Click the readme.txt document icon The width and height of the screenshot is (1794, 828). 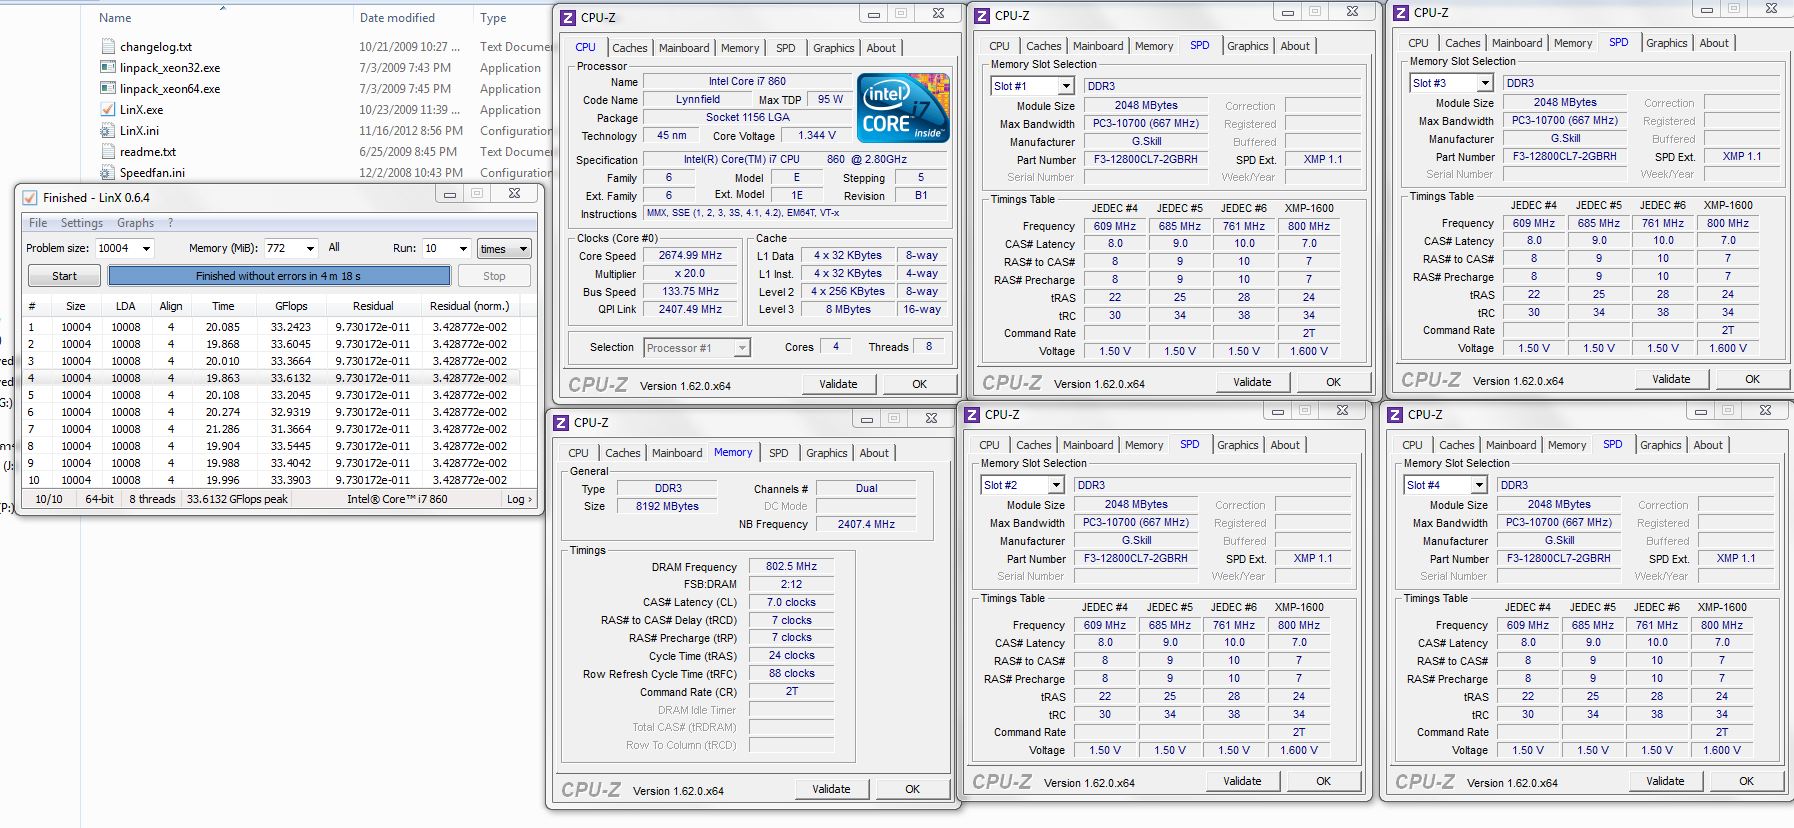108,151
